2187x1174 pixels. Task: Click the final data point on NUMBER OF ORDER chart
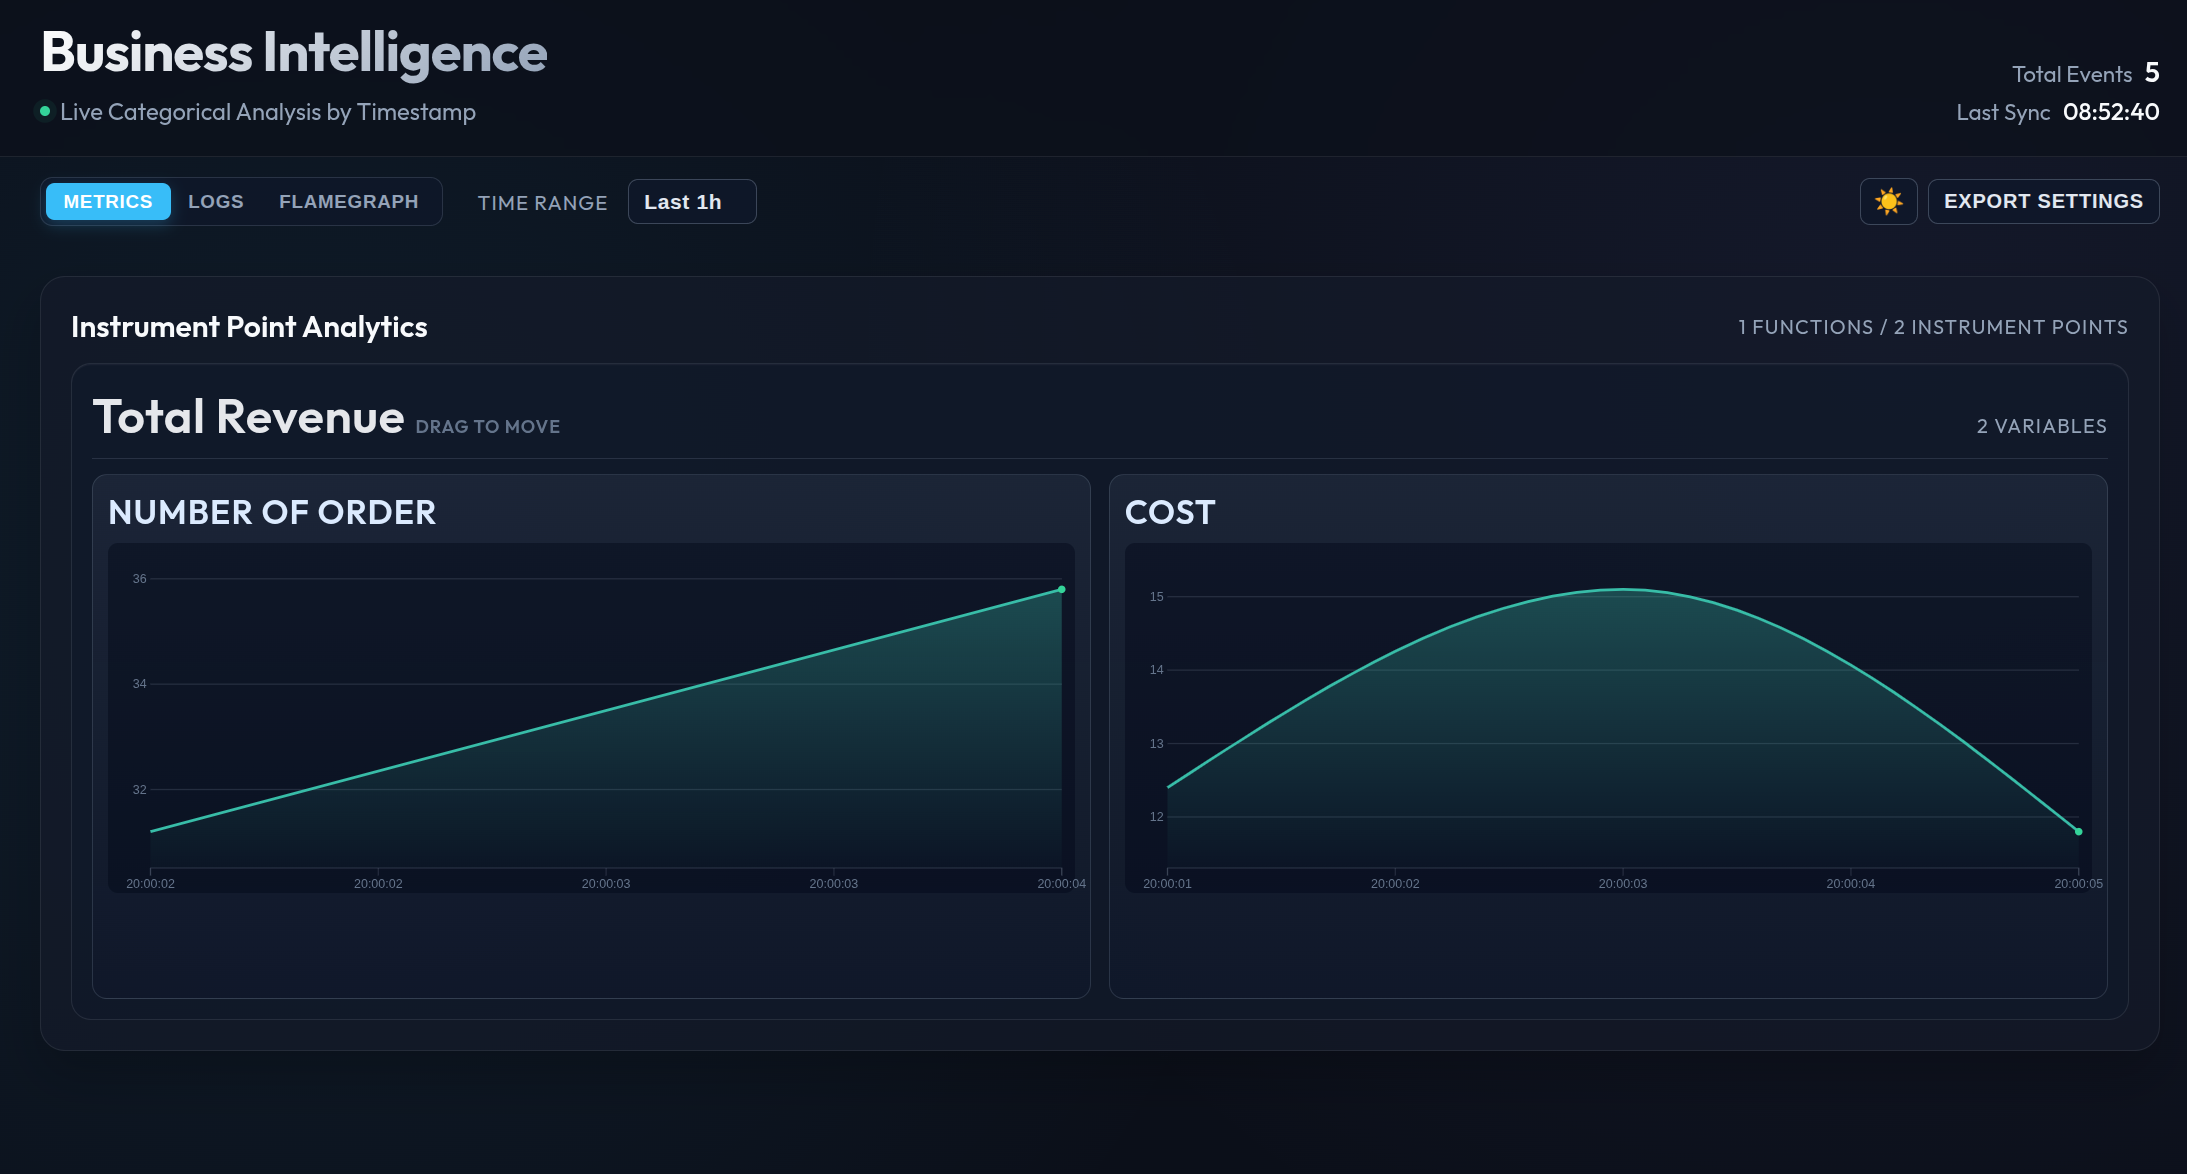1060,589
